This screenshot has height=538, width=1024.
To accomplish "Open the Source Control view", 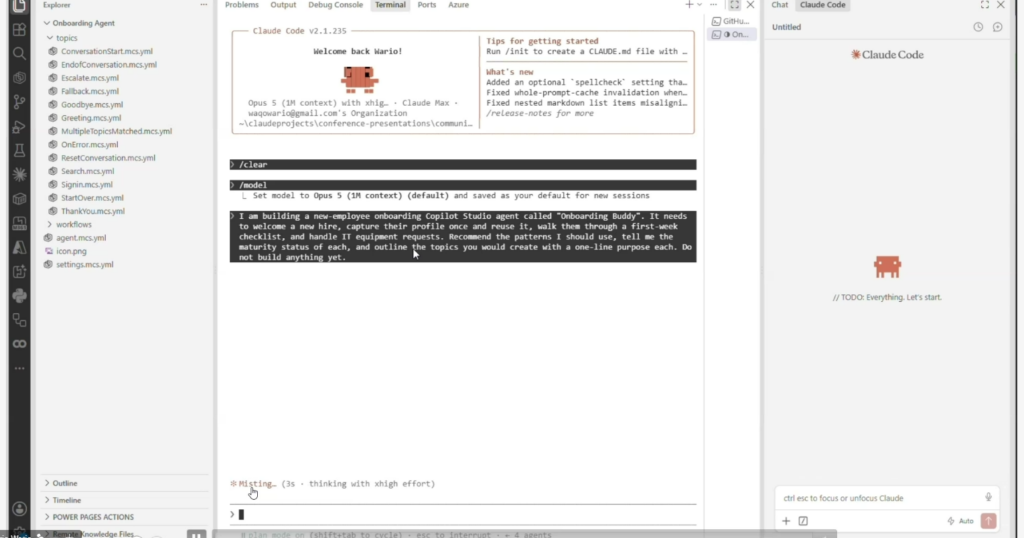I will point(20,102).
